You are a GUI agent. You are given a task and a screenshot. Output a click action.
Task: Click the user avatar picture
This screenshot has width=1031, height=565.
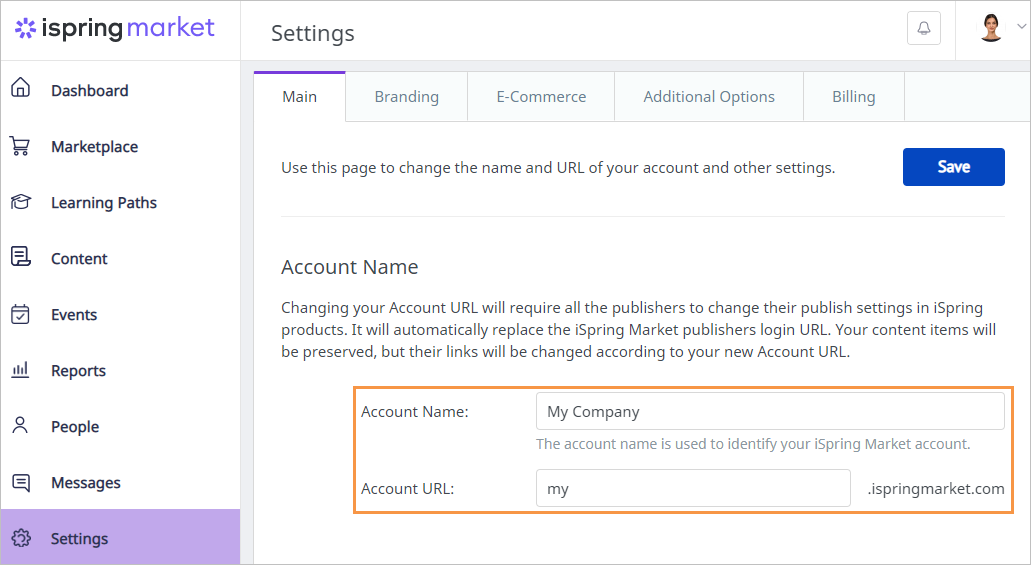click(x=991, y=28)
